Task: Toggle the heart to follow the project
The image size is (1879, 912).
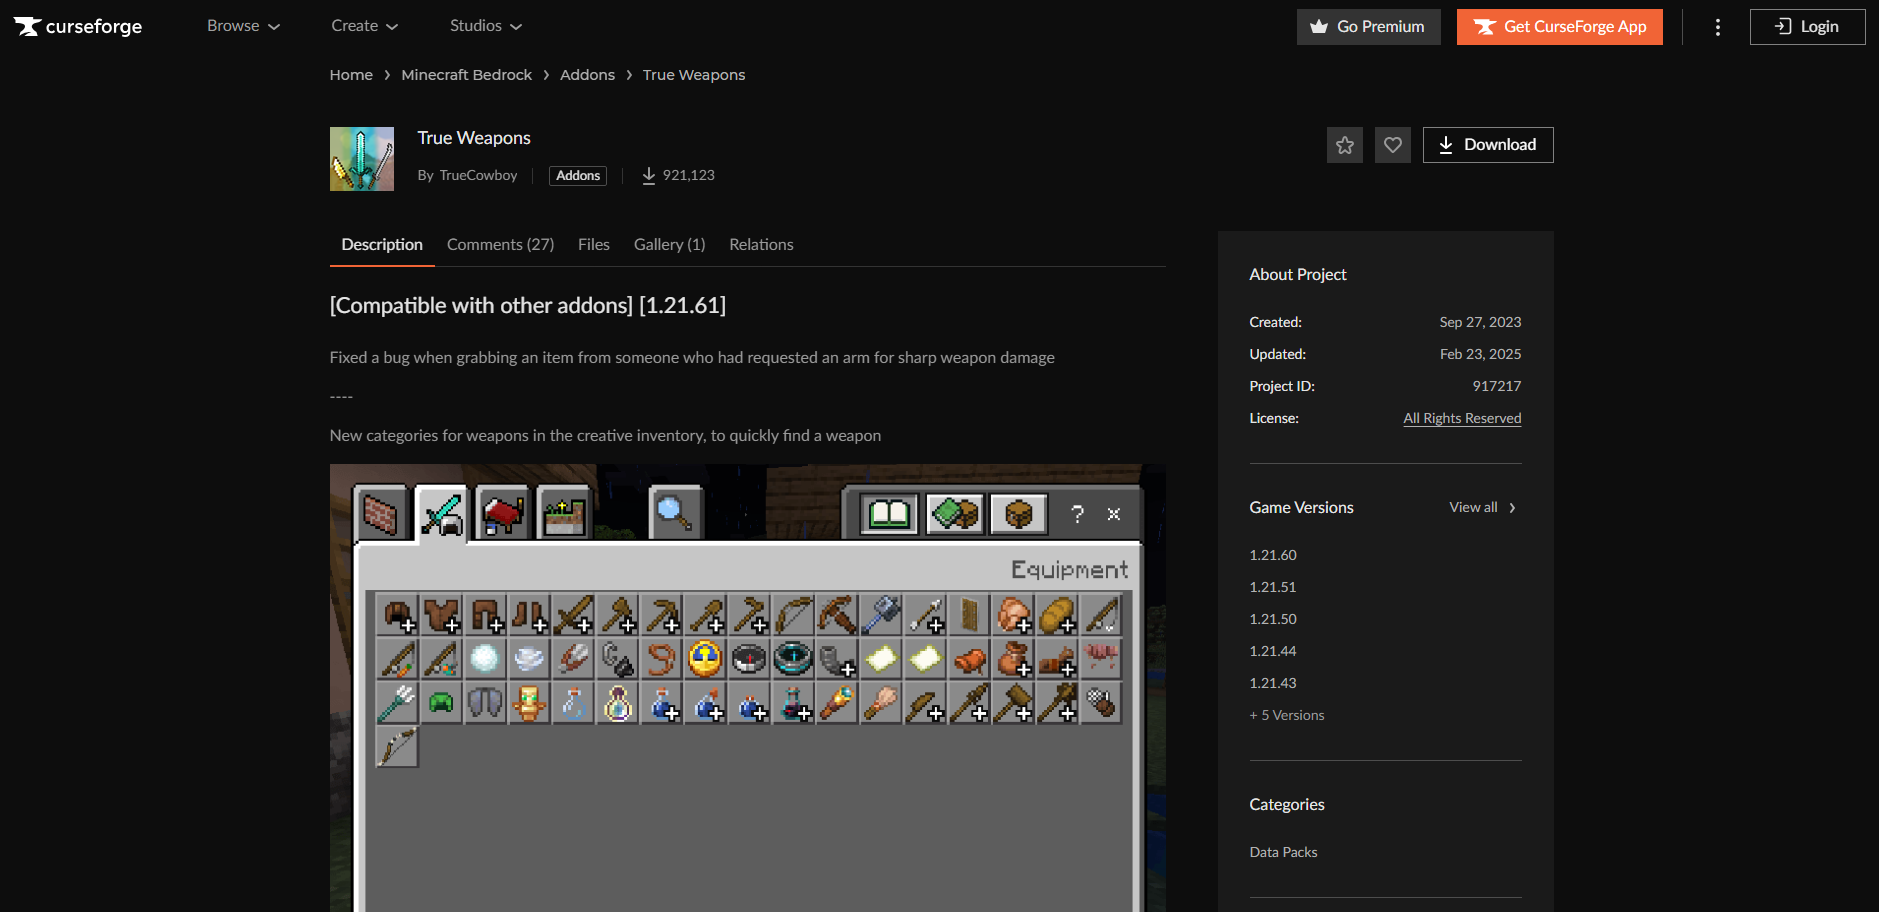Action: coord(1392,144)
